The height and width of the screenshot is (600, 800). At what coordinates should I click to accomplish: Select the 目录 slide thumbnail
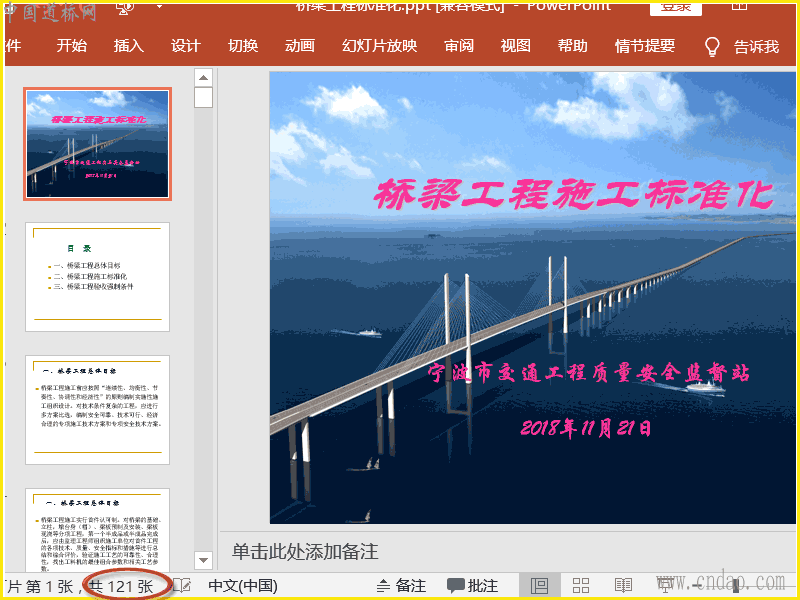[x=97, y=277]
